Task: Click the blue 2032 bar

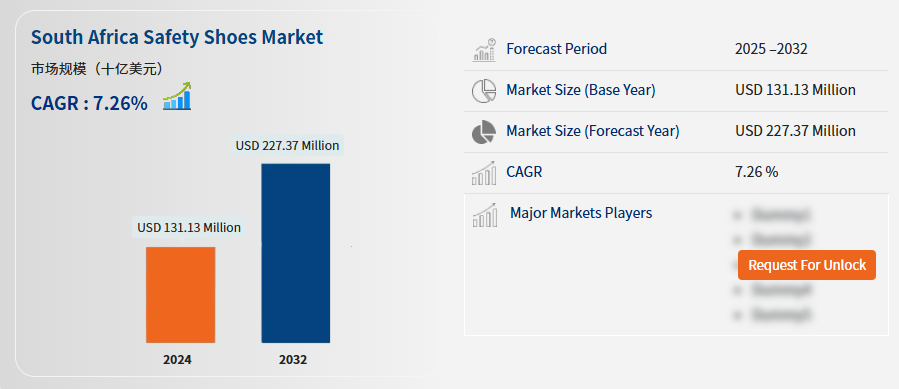Action: click(x=296, y=253)
